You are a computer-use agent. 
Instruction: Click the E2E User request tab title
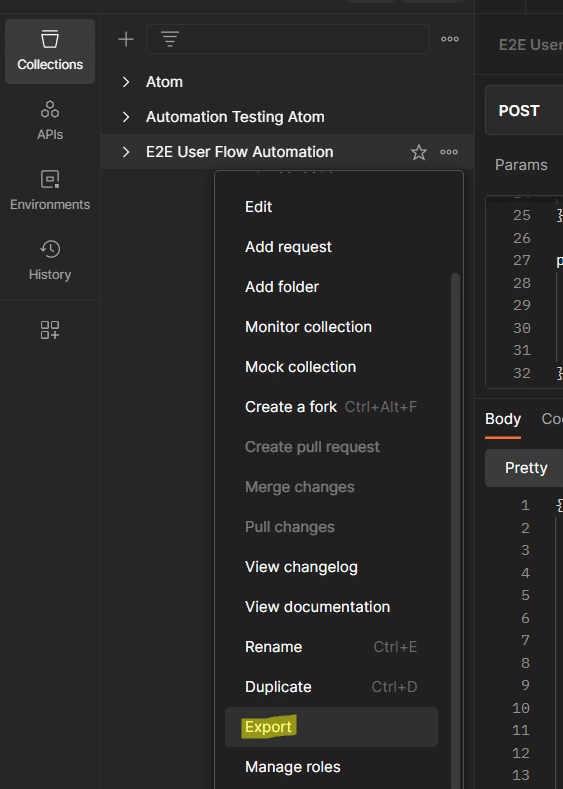click(530, 45)
